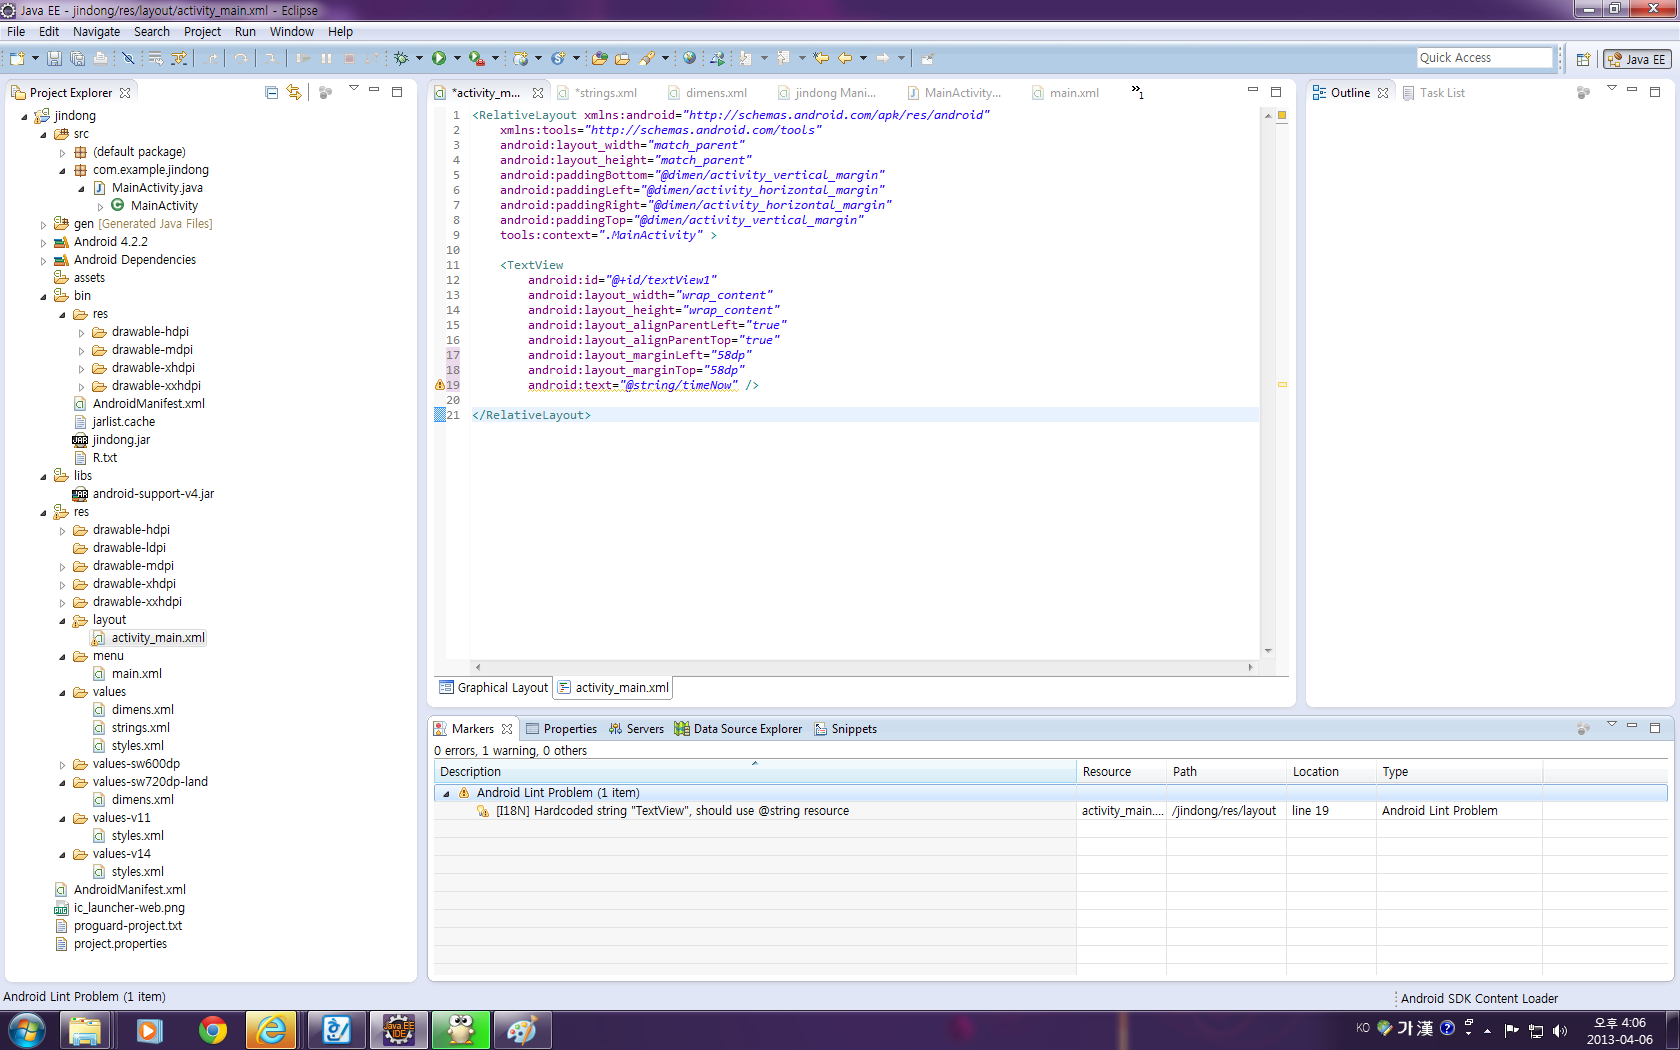Screen dimensions: 1680x1050
Task: Toggle Link with Editor in Project Explorer
Action: tap(294, 92)
